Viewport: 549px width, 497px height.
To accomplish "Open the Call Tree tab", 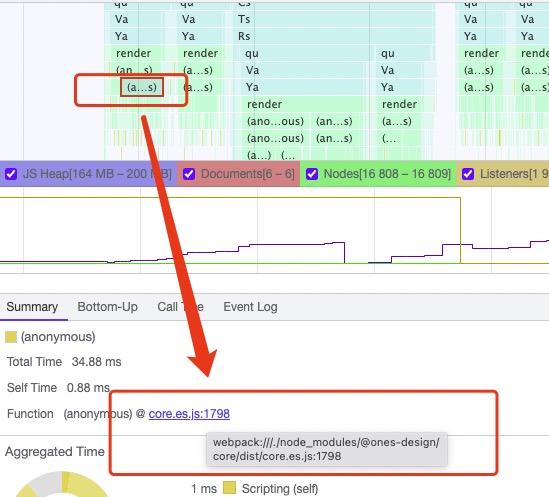I will pos(180,307).
